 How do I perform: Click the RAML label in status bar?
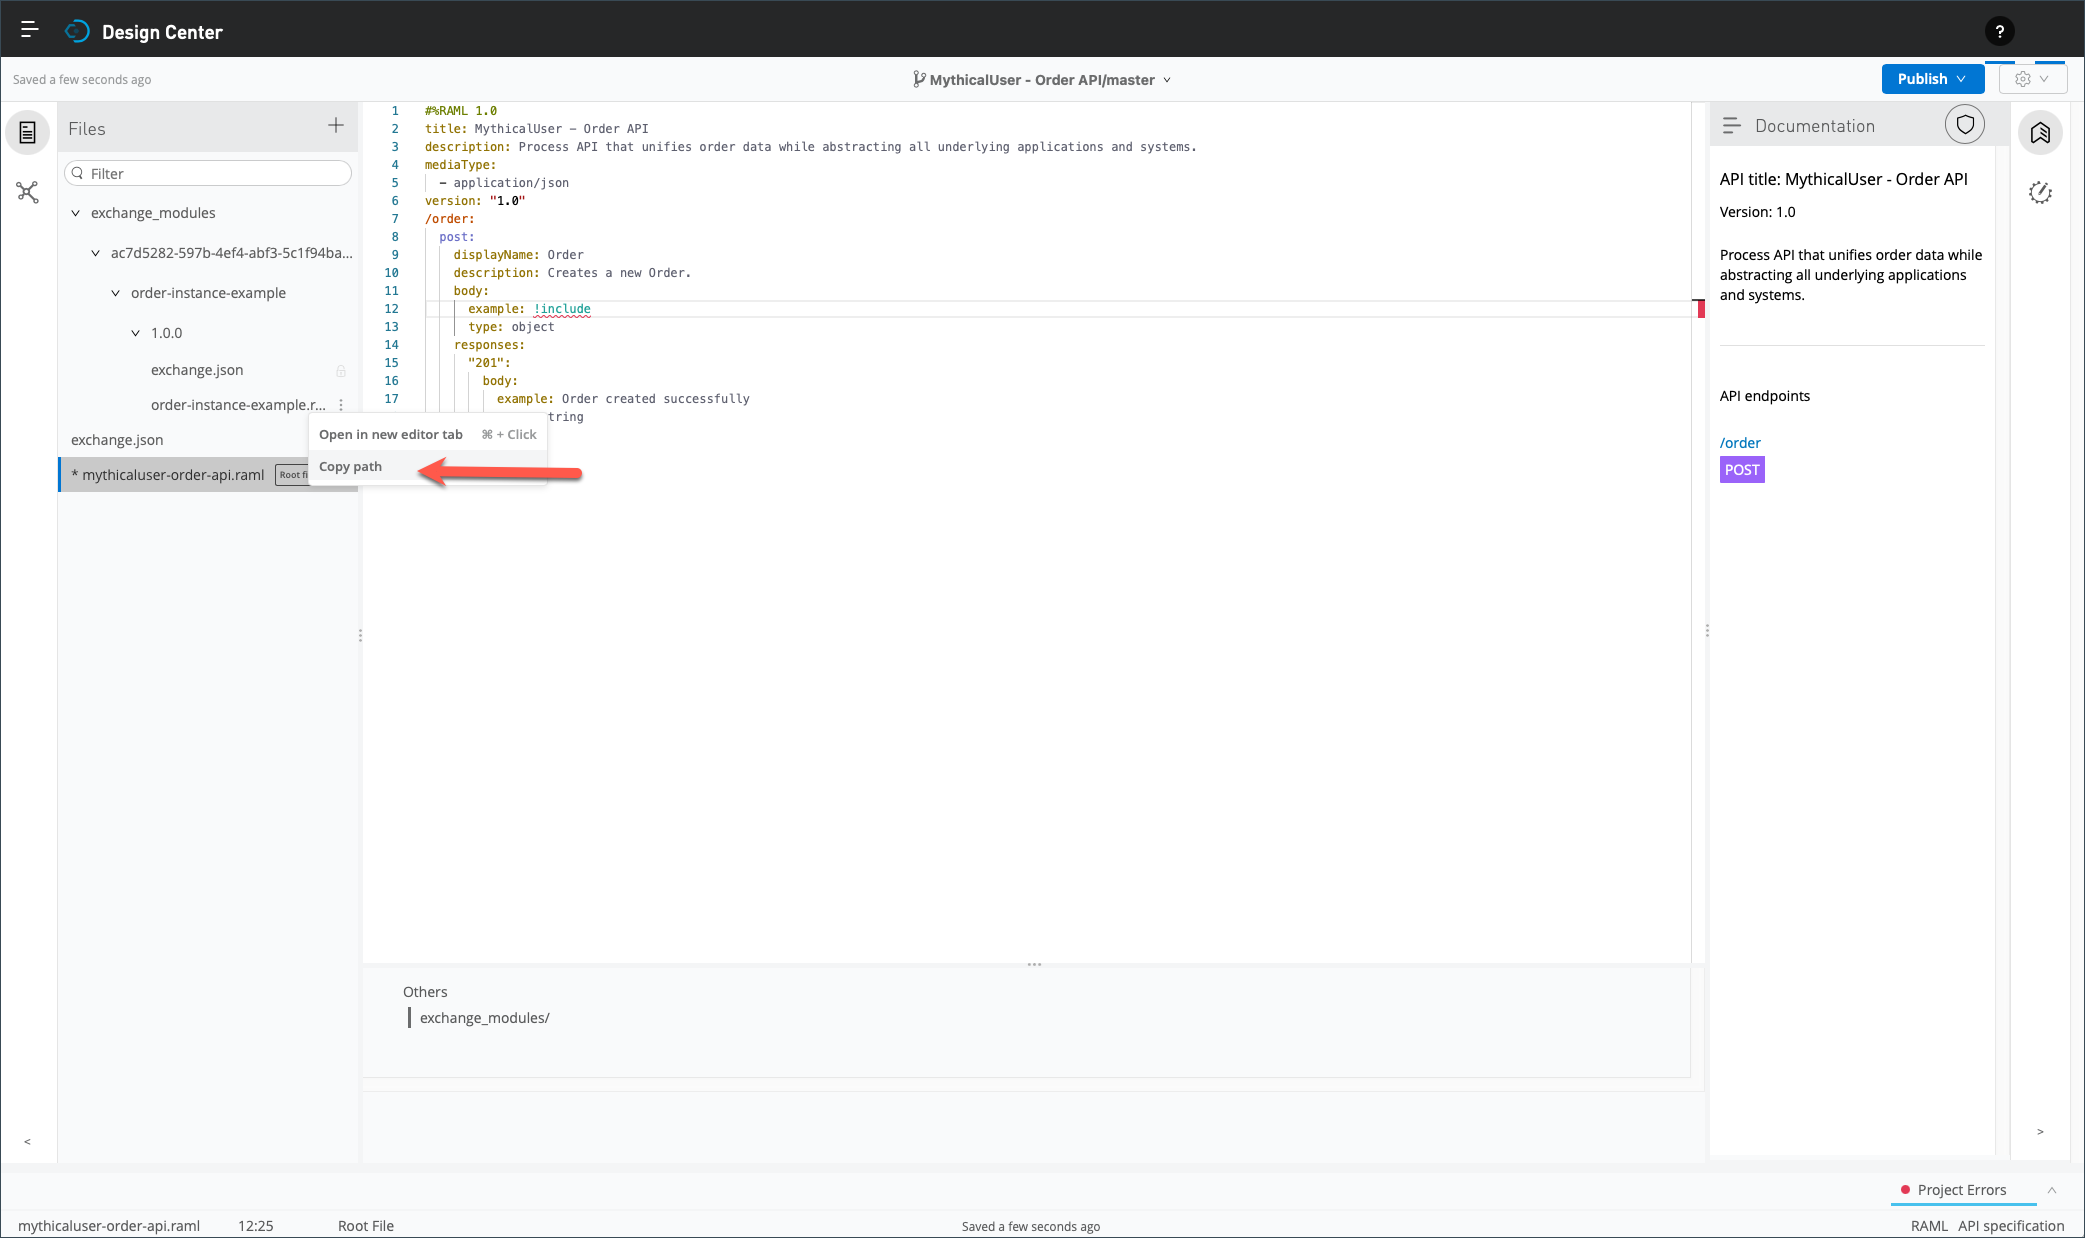[x=1929, y=1226]
